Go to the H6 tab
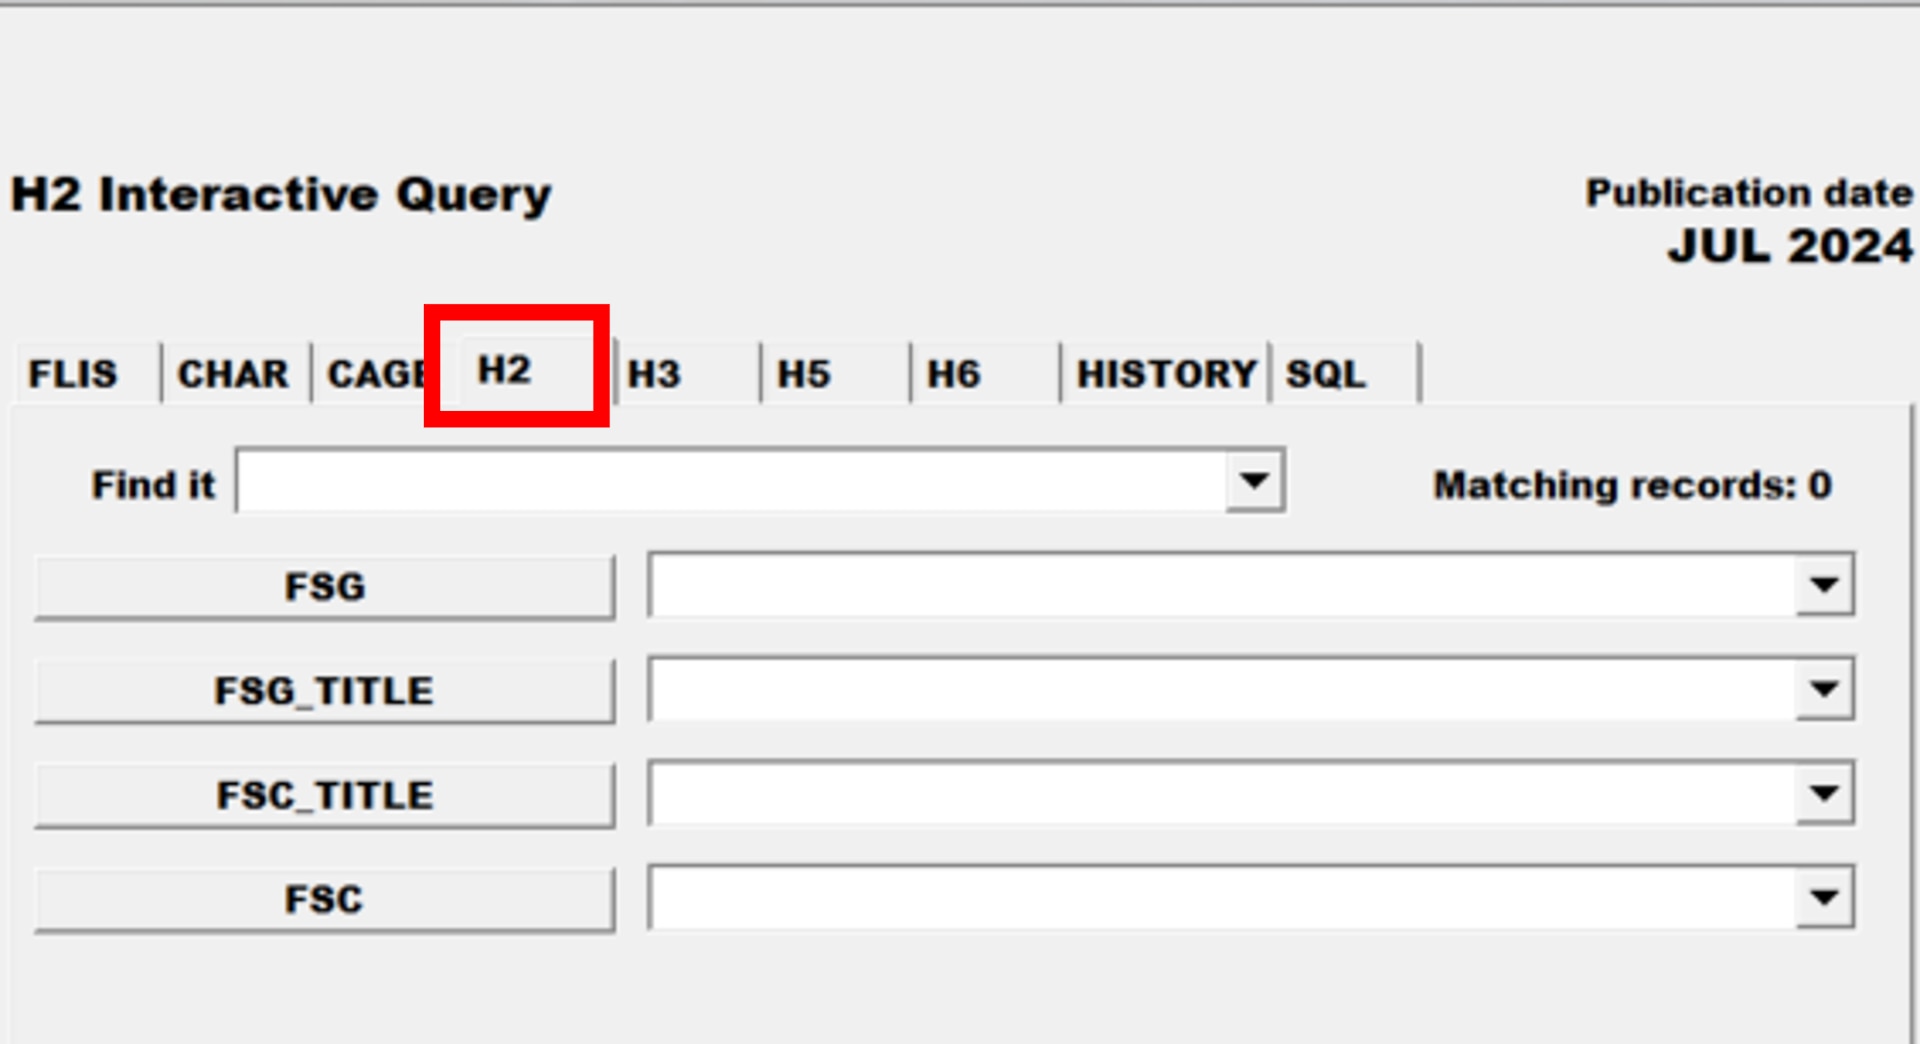This screenshot has height=1044, width=1920. (x=986, y=373)
